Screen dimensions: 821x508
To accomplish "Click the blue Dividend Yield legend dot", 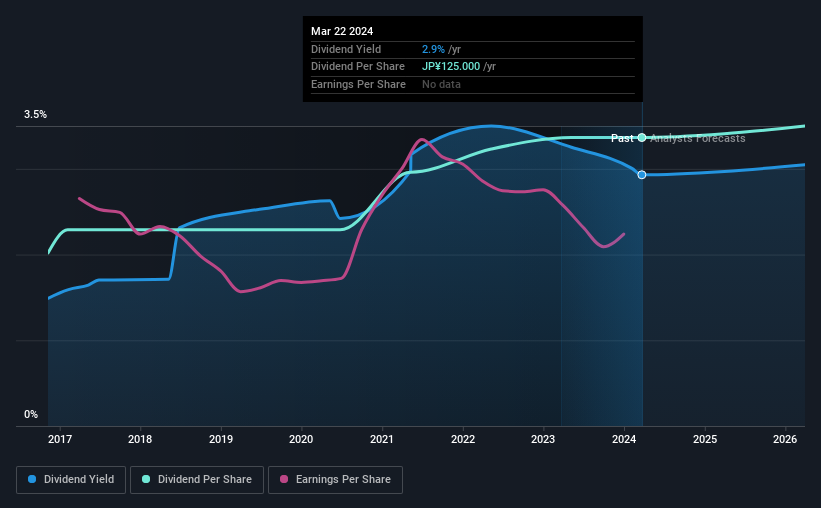I will pyautogui.click(x=32, y=479).
